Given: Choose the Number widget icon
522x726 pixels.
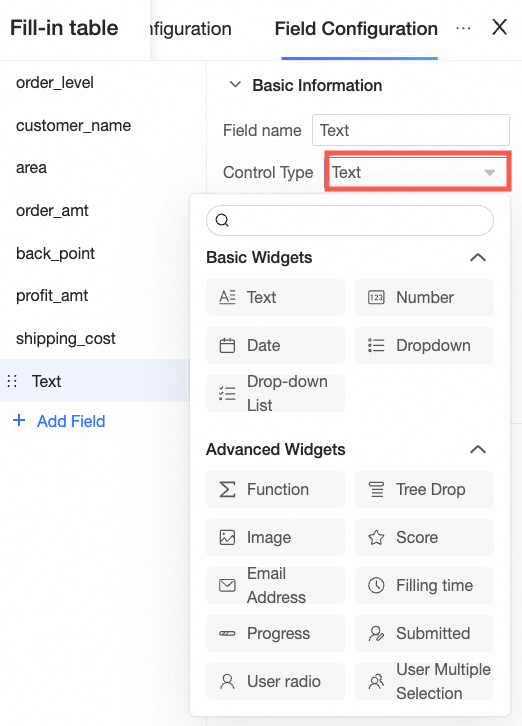Looking at the screenshot, I should pyautogui.click(x=376, y=297).
